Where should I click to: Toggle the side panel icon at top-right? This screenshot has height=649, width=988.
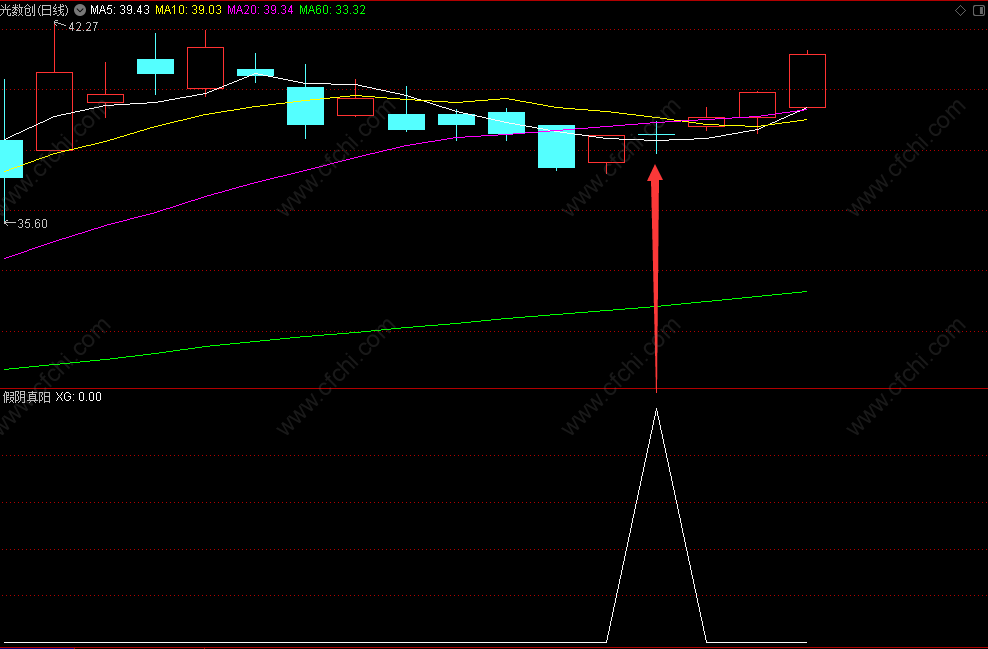pos(979,10)
